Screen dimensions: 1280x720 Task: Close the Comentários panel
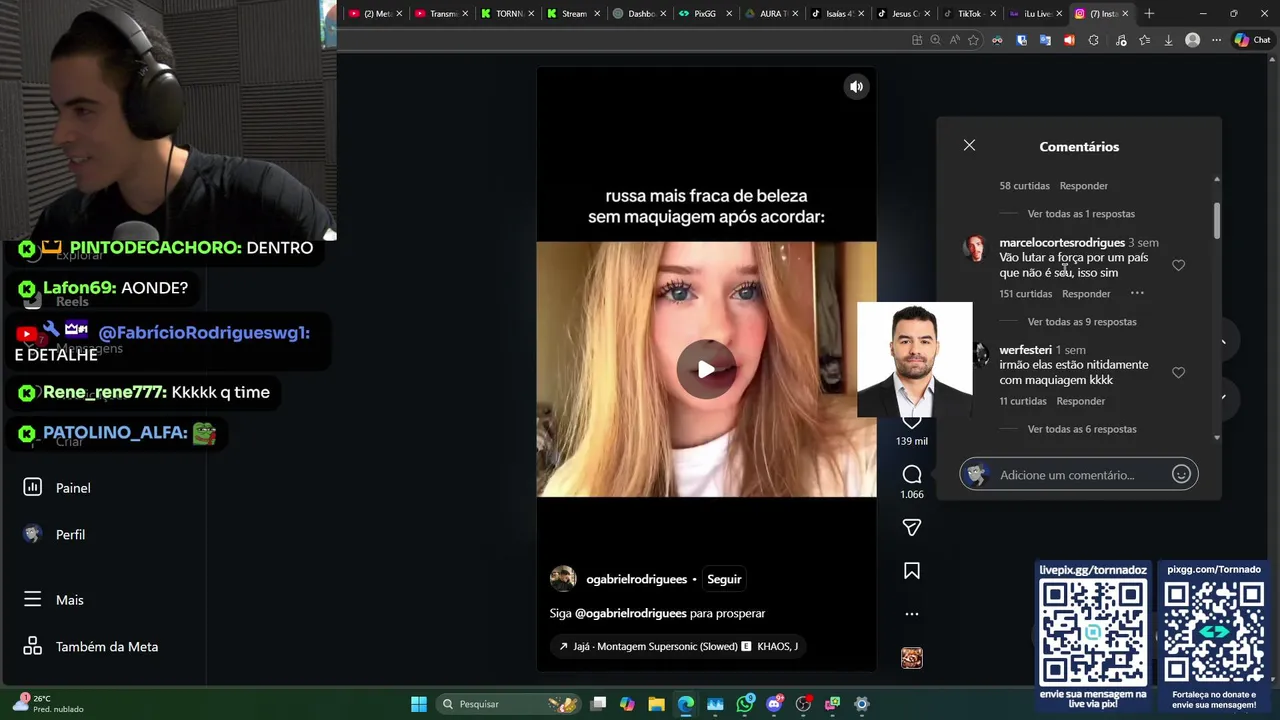pos(969,145)
